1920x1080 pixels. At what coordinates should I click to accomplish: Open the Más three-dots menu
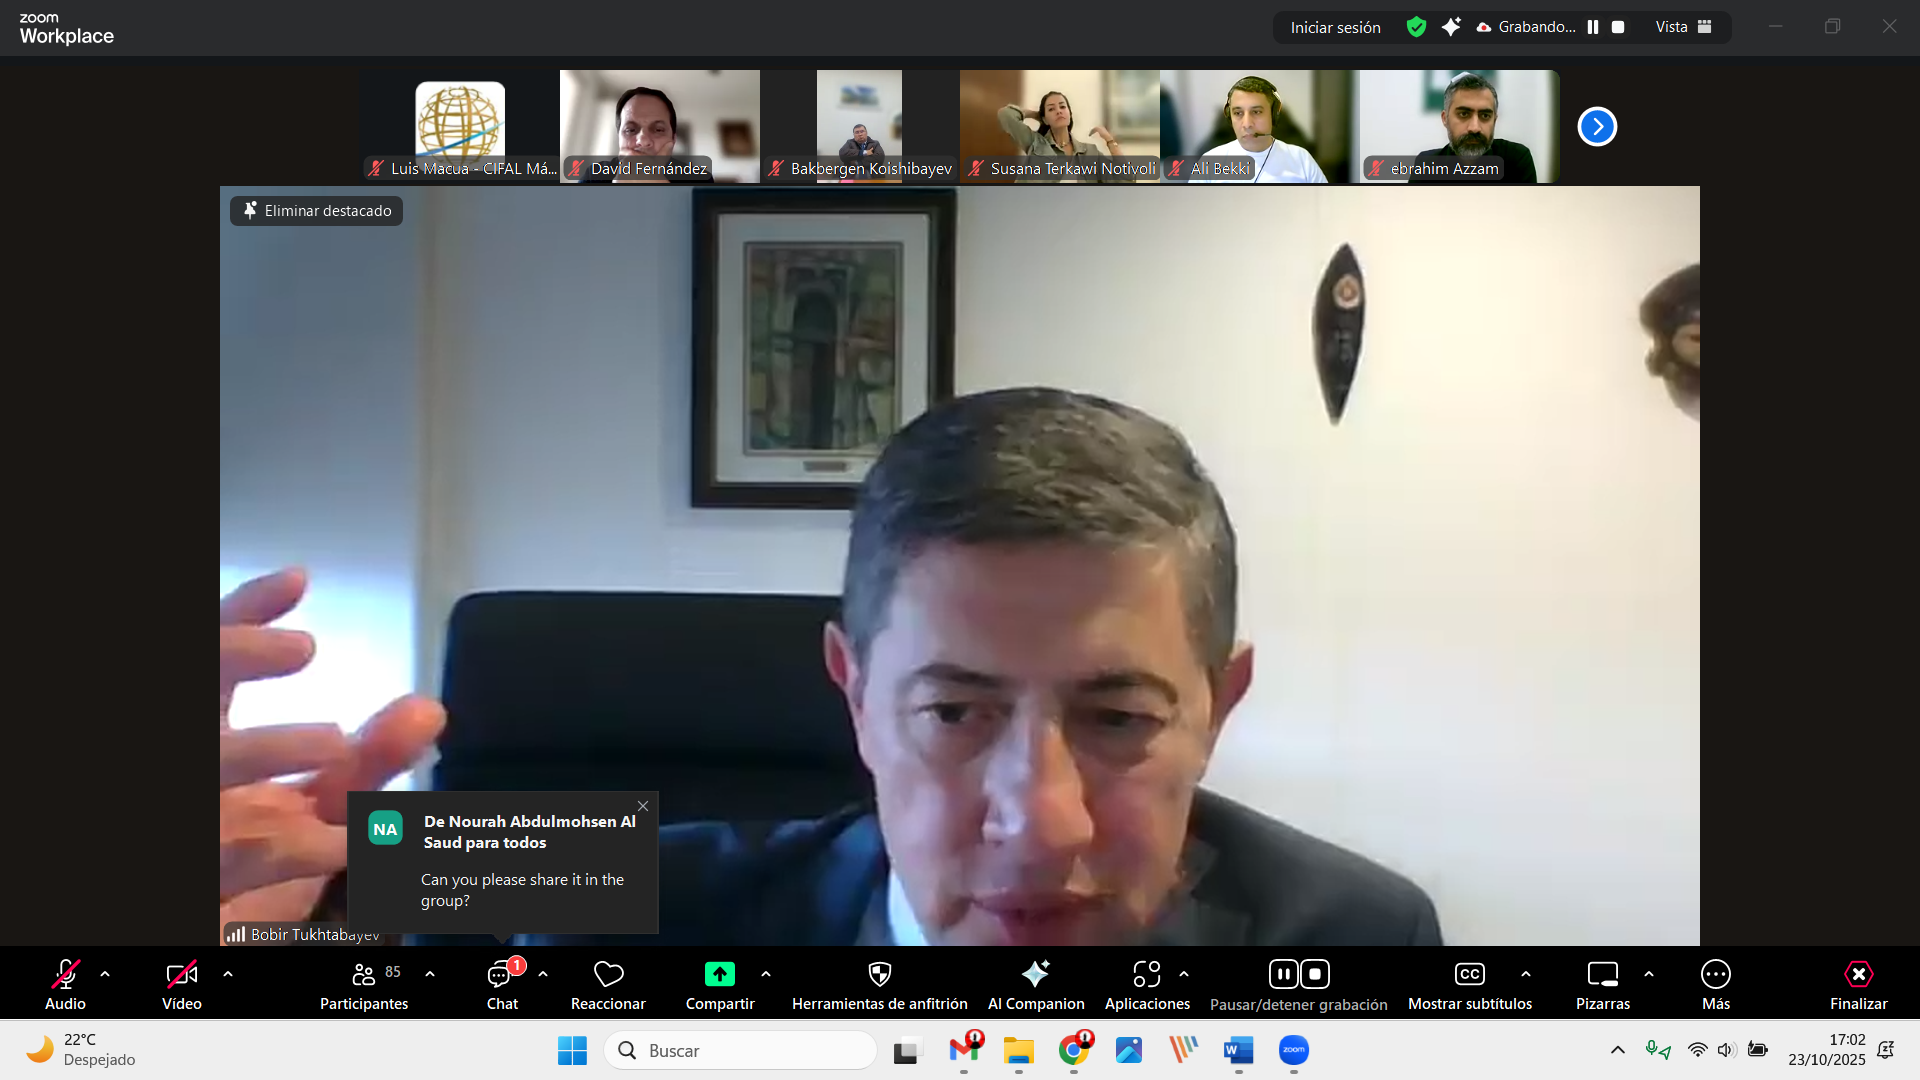click(1715, 974)
